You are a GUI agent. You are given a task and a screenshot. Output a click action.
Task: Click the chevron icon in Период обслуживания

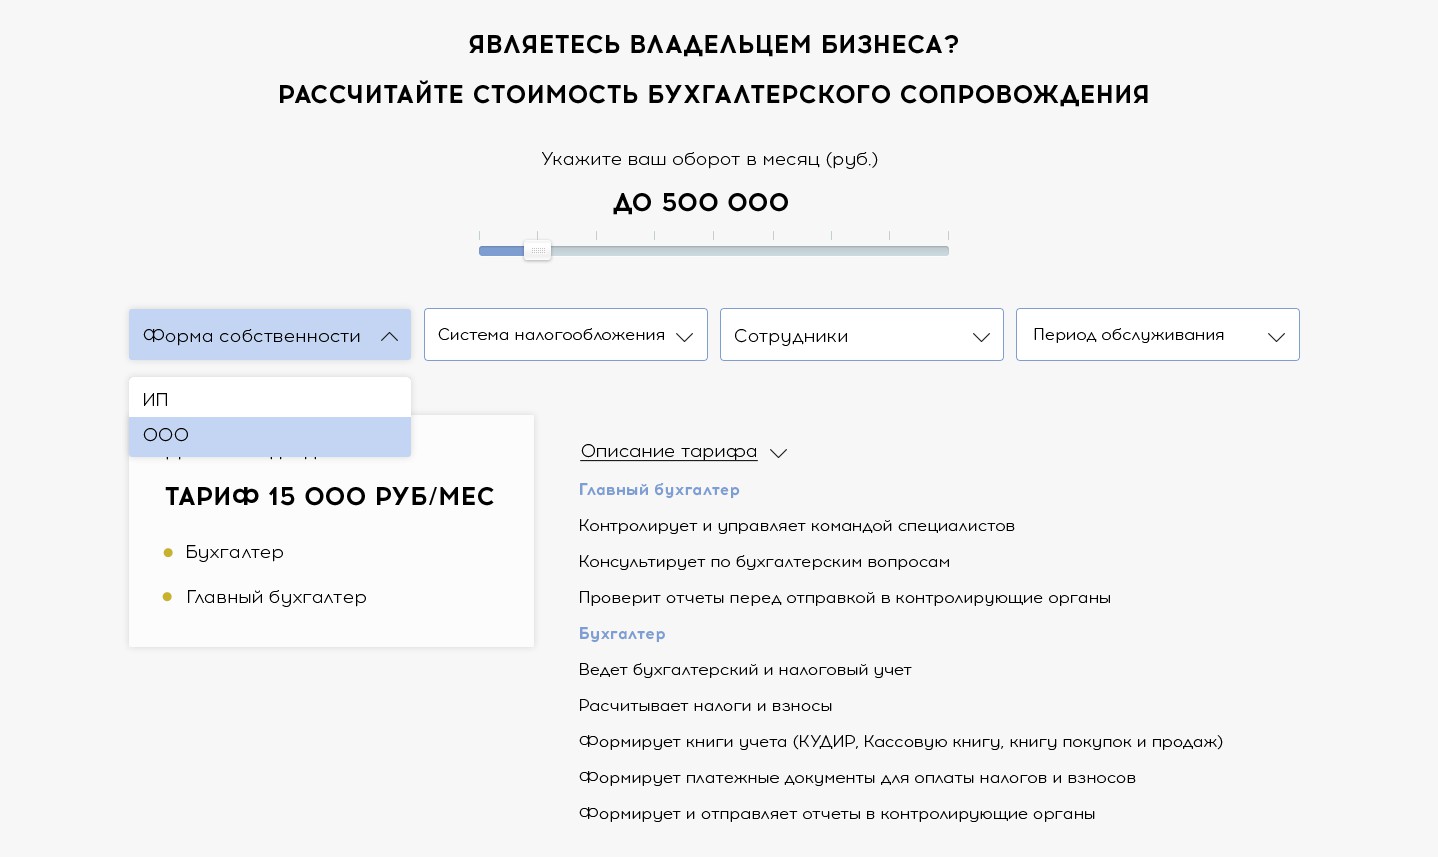tap(1276, 337)
